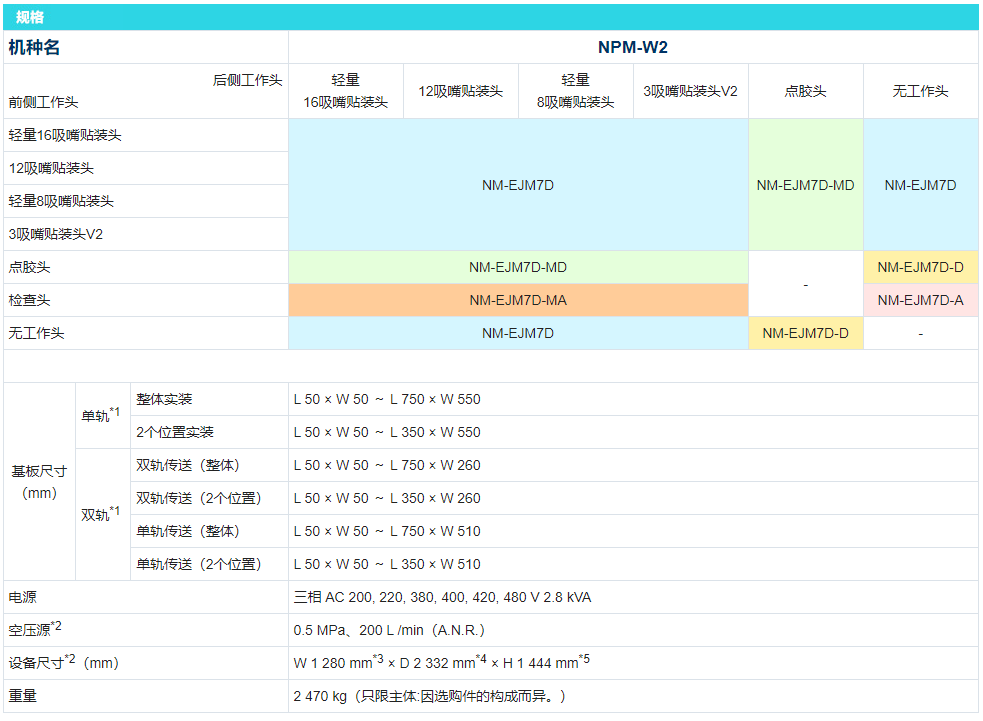Click the two-line 轻量 8吸嘴贴装头 column header
This screenshot has width=983, height=721.
click(576, 91)
